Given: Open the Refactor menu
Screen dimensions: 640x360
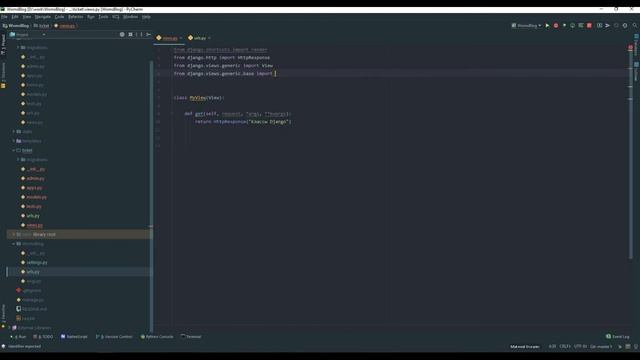Looking at the screenshot, I should (76, 17).
